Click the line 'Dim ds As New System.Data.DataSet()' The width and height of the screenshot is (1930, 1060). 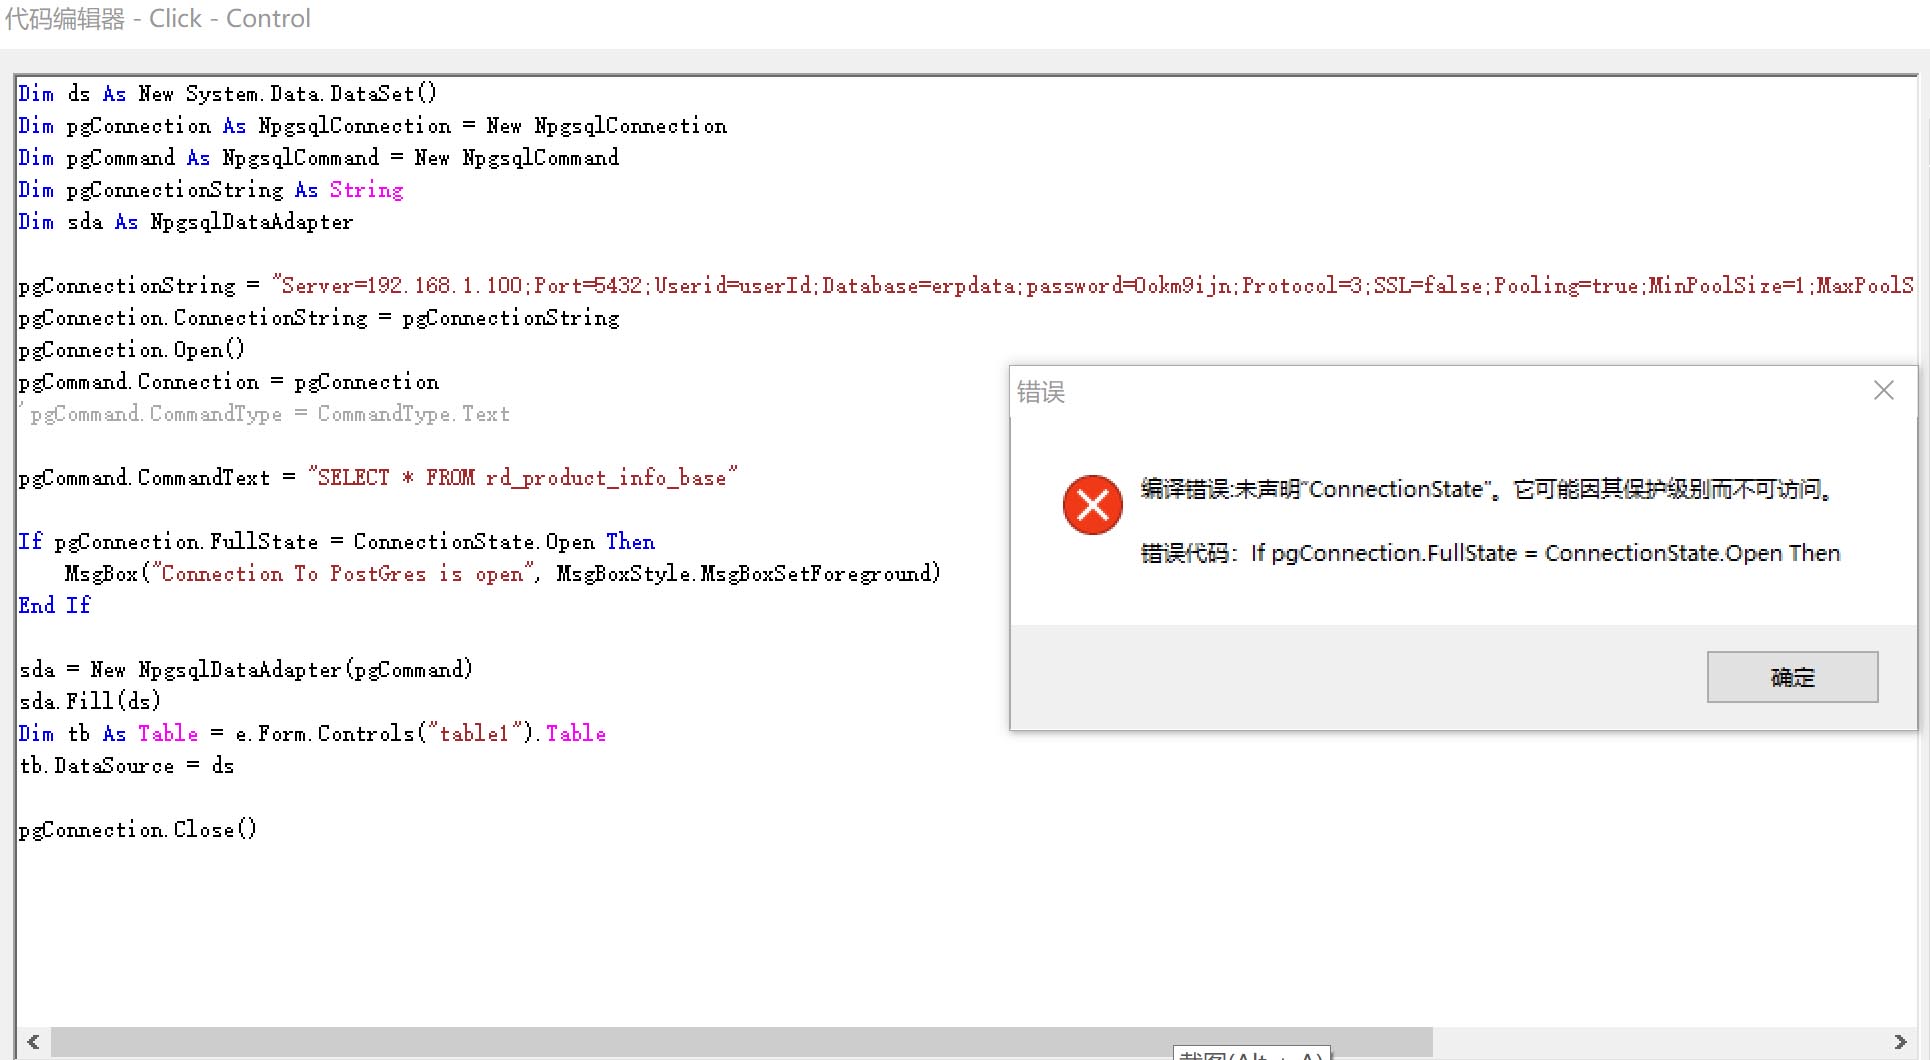click(x=228, y=94)
